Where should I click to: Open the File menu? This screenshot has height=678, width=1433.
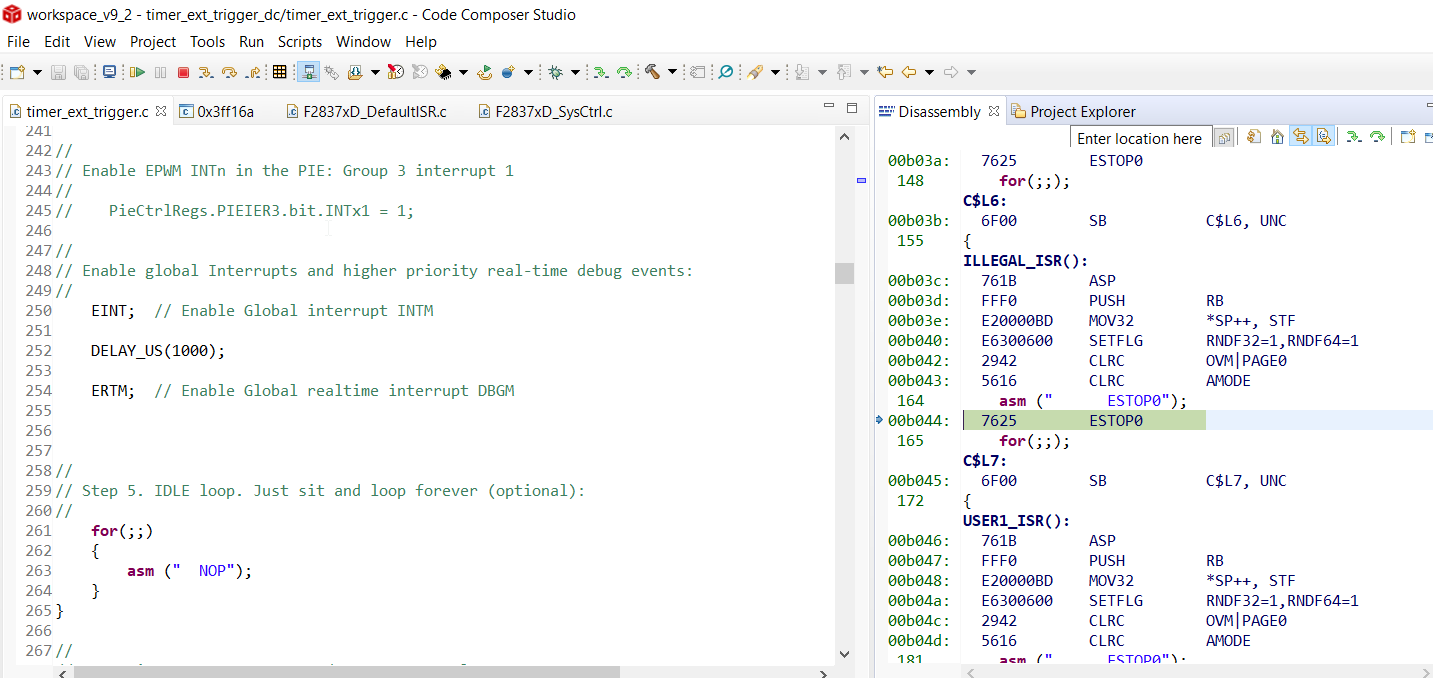pos(18,42)
